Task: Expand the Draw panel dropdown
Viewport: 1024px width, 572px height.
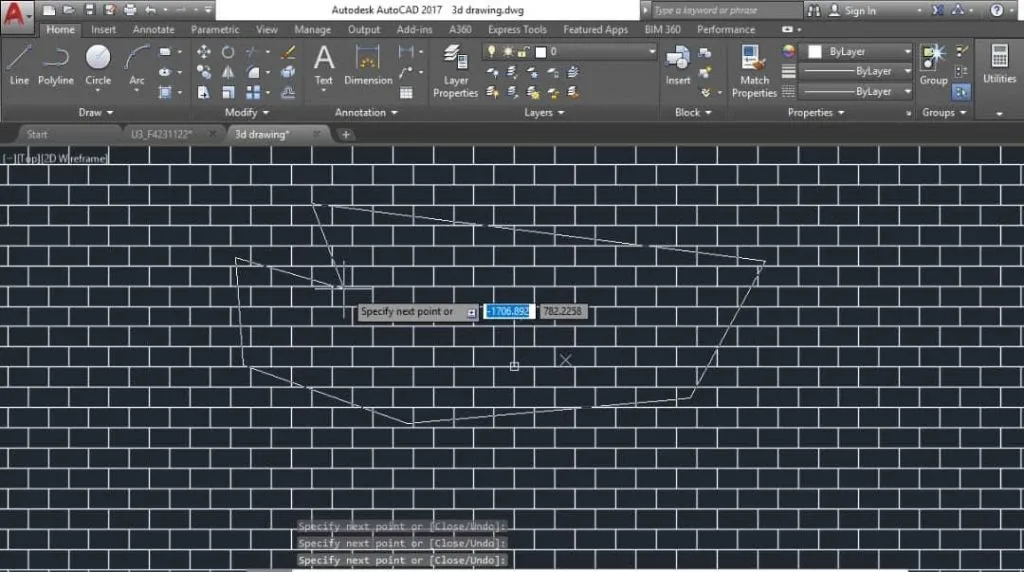Action: click(95, 112)
